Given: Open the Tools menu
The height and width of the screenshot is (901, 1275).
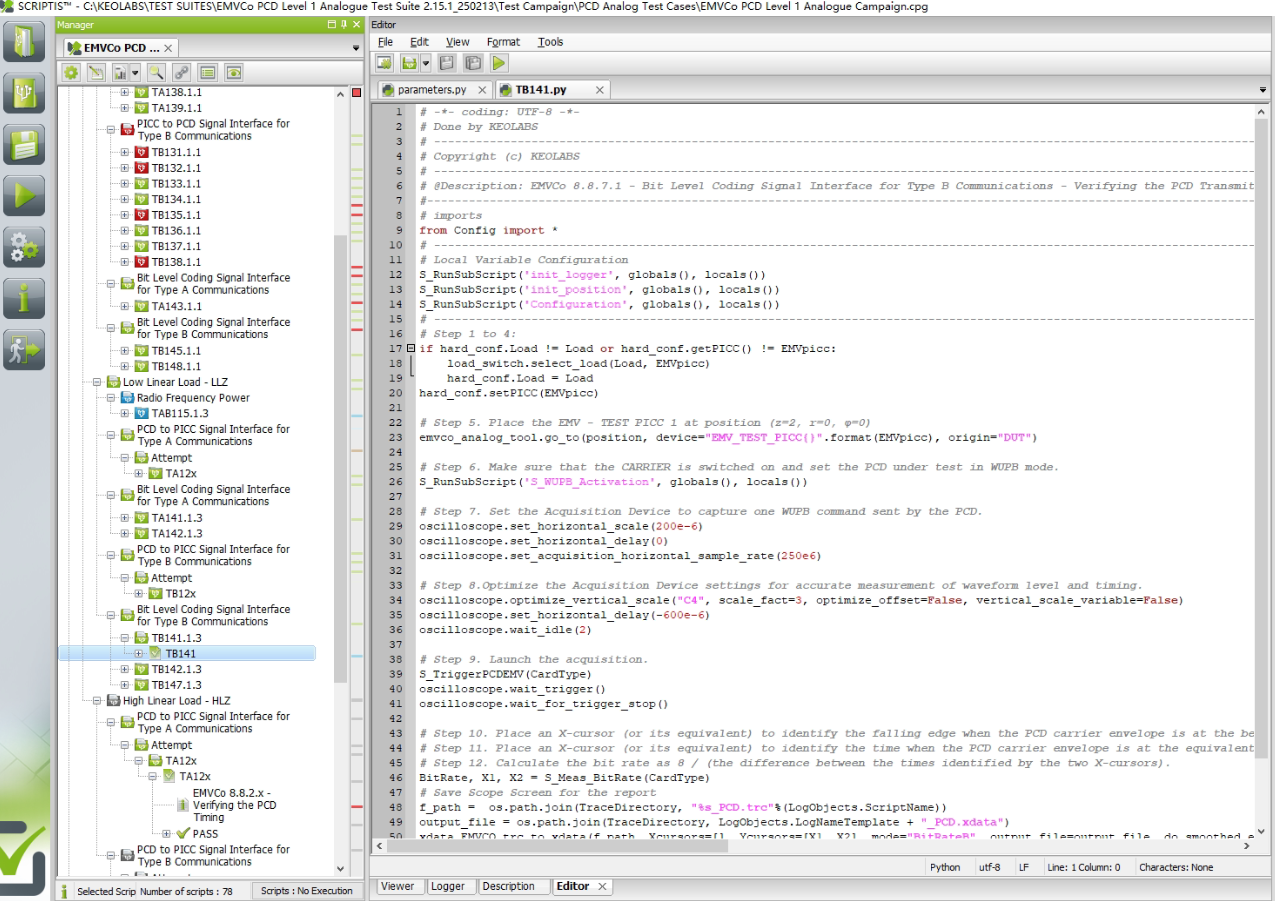Looking at the screenshot, I should (550, 42).
